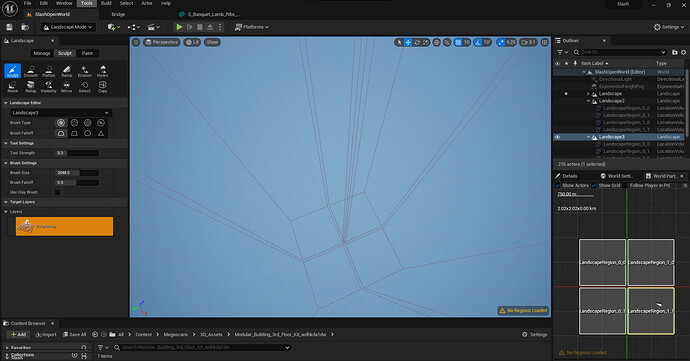Screen dimensions: 690x361
Task: Toggle viewport scale snapping
Action: click(x=501, y=42)
